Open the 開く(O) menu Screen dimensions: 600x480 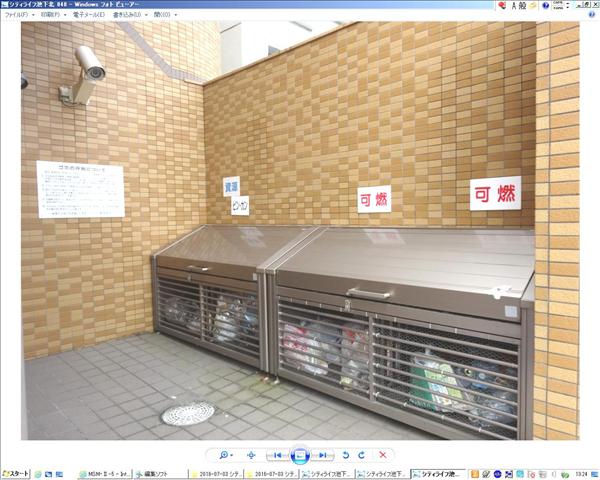point(162,15)
